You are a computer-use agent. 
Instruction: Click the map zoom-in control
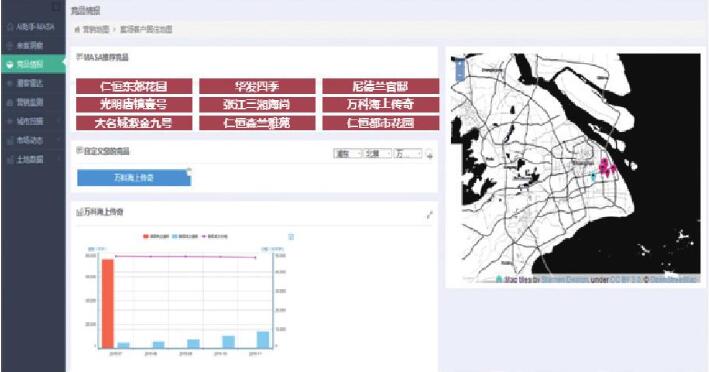[460, 64]
